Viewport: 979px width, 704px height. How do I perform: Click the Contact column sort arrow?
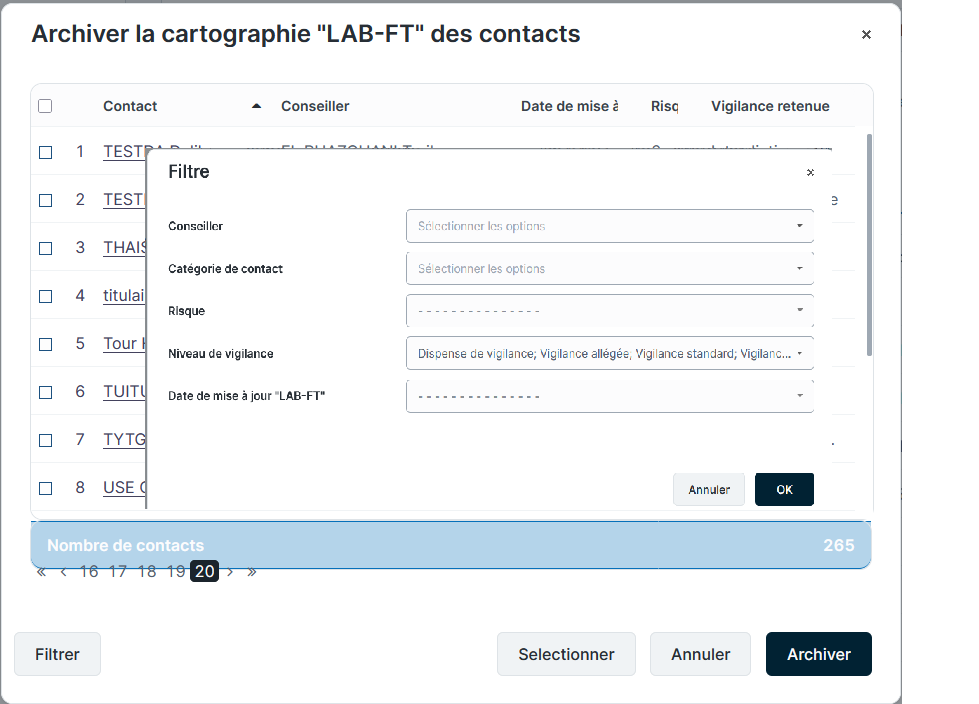tap(256, 106)
